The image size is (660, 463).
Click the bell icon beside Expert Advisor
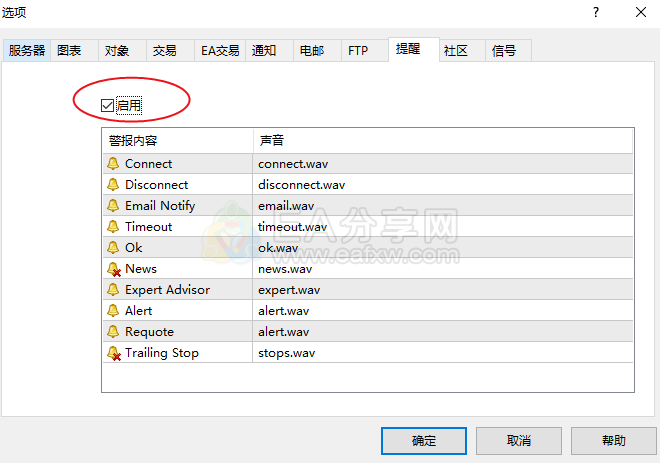(113, 290)
